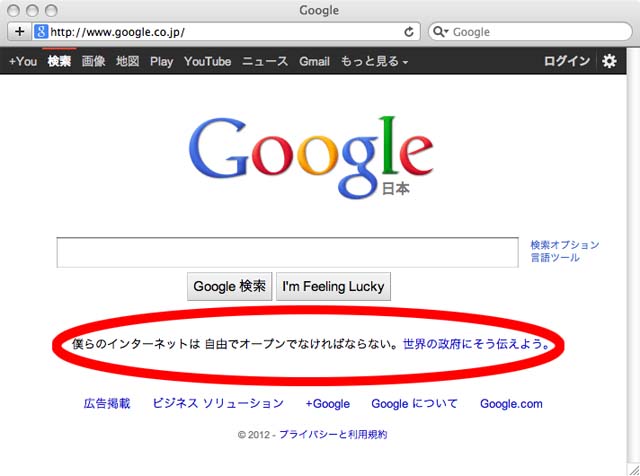640x476 pixels.
Task: Go to 地図 (Maps)
Action: tap(127, 61)
